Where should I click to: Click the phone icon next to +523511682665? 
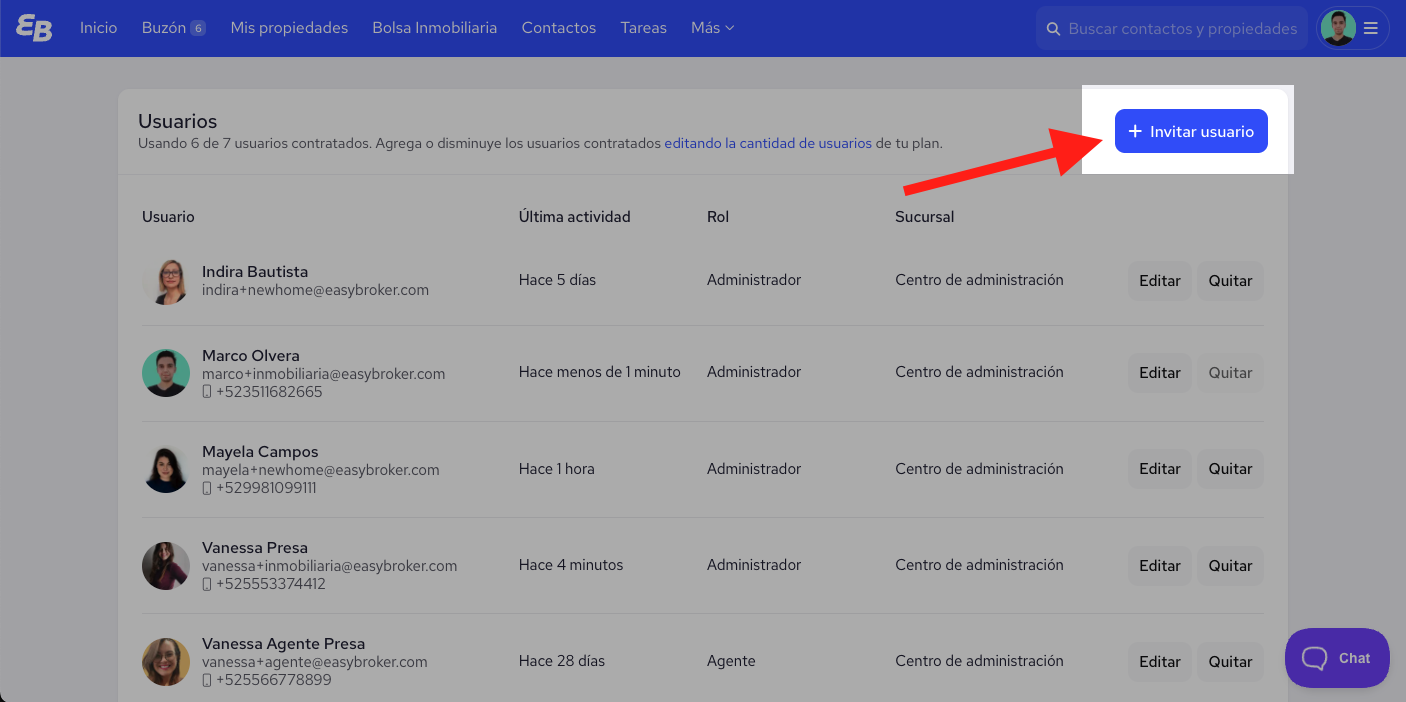pos(207,392)
